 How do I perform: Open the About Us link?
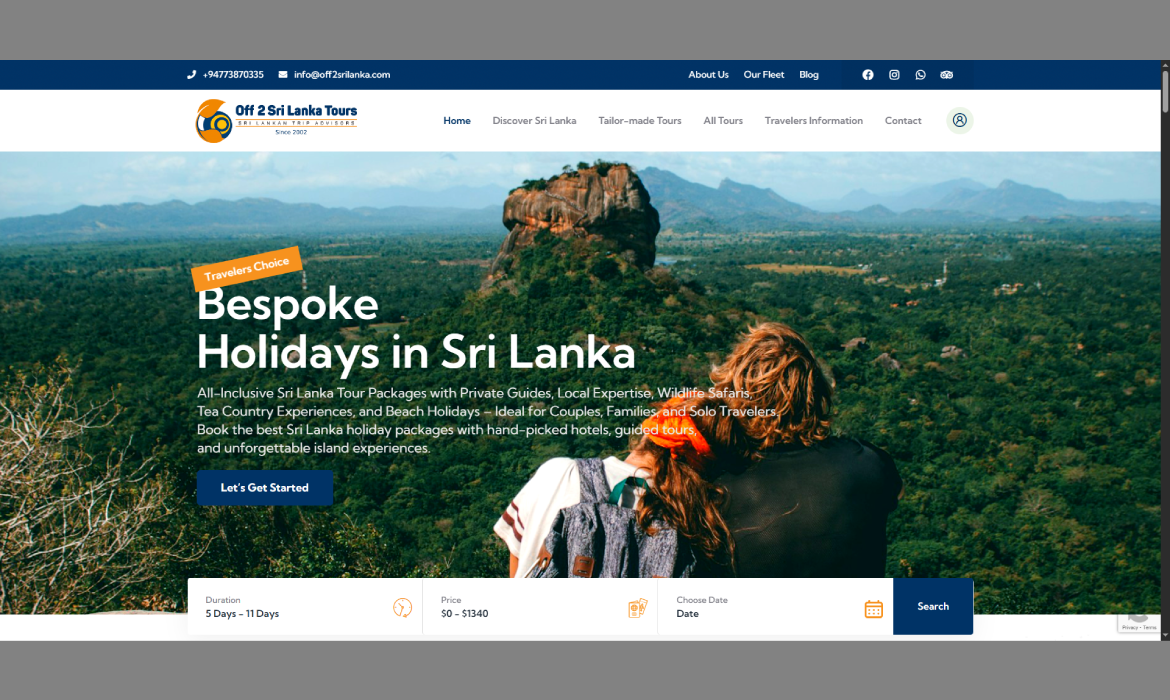tap(708, 75)
